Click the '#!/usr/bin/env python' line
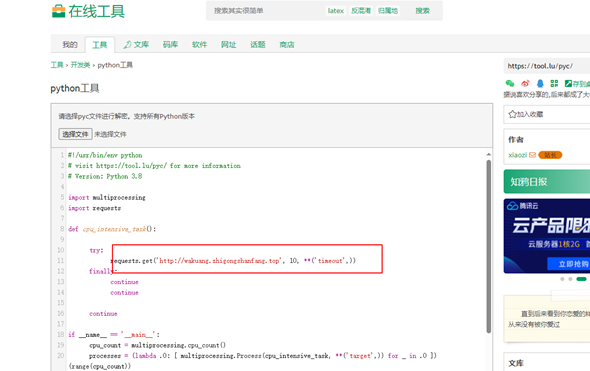 tap(105, 155)
